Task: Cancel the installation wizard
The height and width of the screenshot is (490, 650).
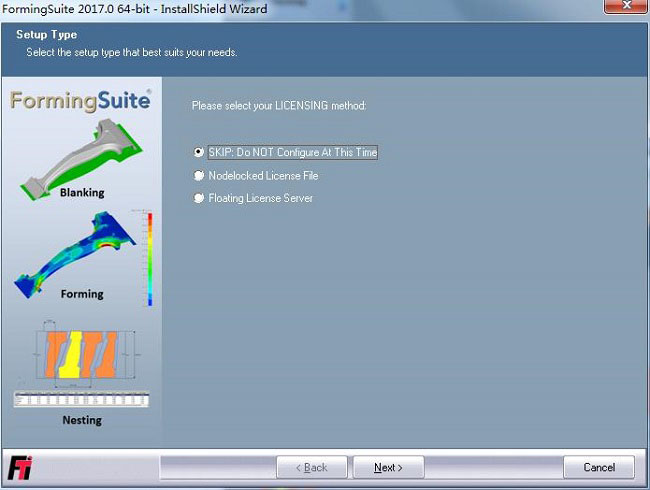Action: tap(599, 467)
